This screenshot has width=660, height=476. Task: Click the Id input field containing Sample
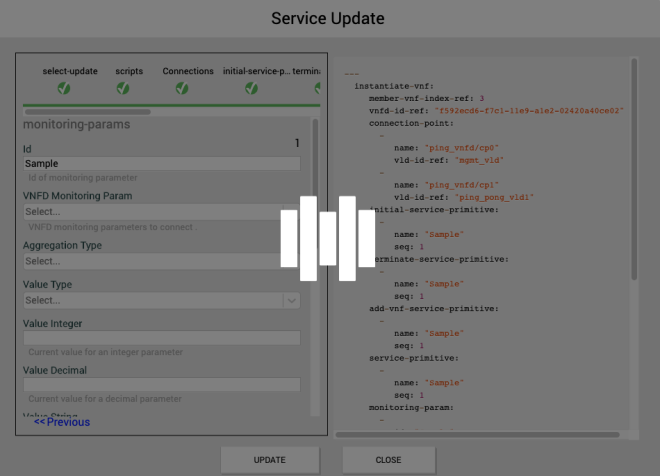(161, 164)
